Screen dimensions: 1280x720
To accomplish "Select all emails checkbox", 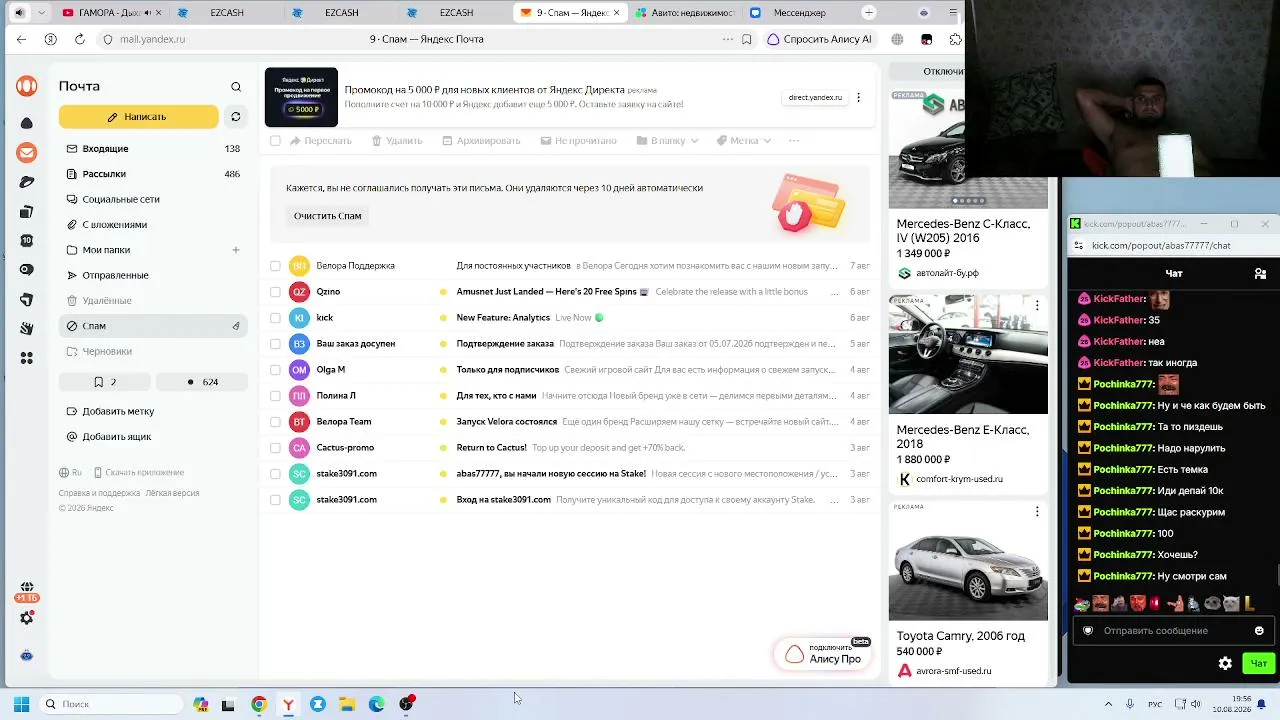I will (275, 141).
